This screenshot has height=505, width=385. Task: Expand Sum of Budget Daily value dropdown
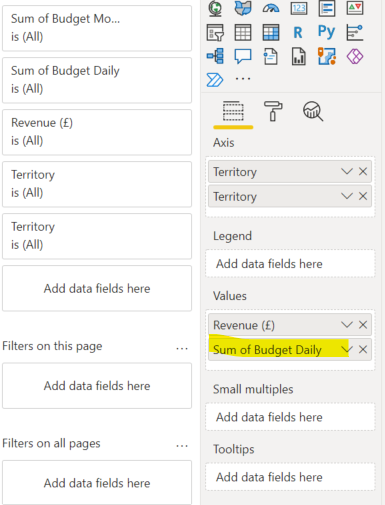[347, 350]
